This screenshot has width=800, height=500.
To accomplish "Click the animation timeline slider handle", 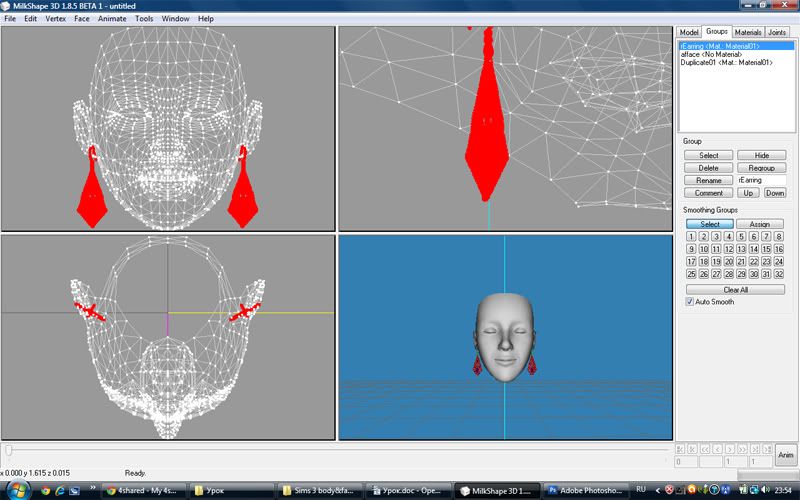I will [8, 450].
